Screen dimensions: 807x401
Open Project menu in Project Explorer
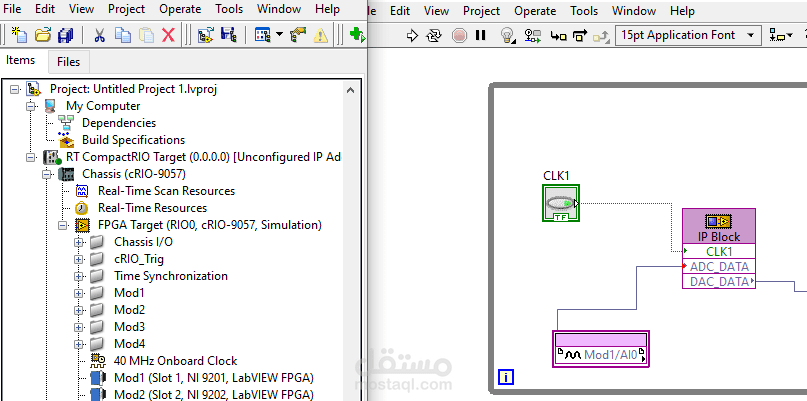pyautogui.click(x=127, y=9)
